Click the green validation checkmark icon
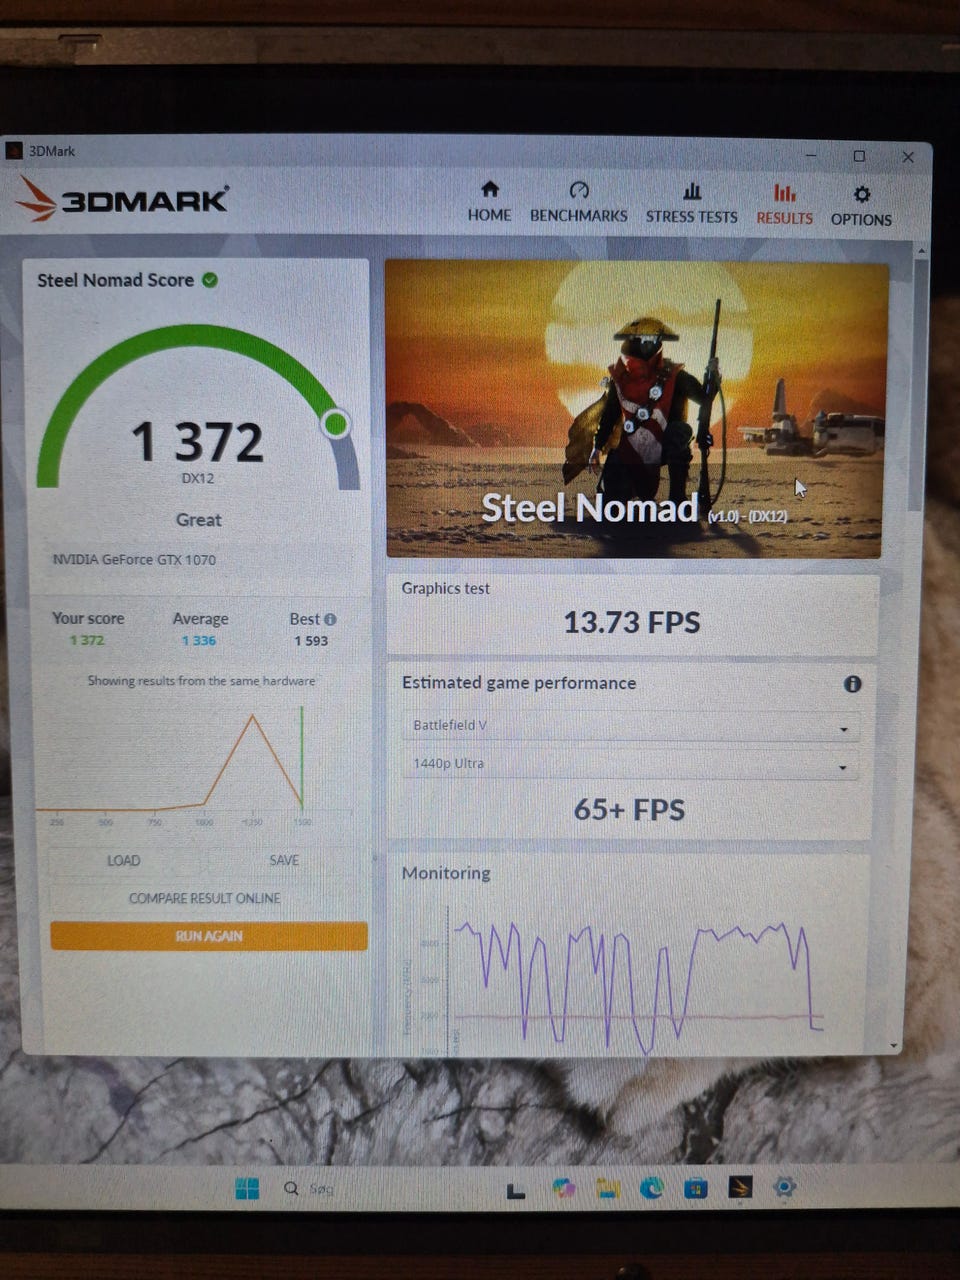The width and height of the screenshot is (960, 1280). pyautogui.click(x=210, y=280)
